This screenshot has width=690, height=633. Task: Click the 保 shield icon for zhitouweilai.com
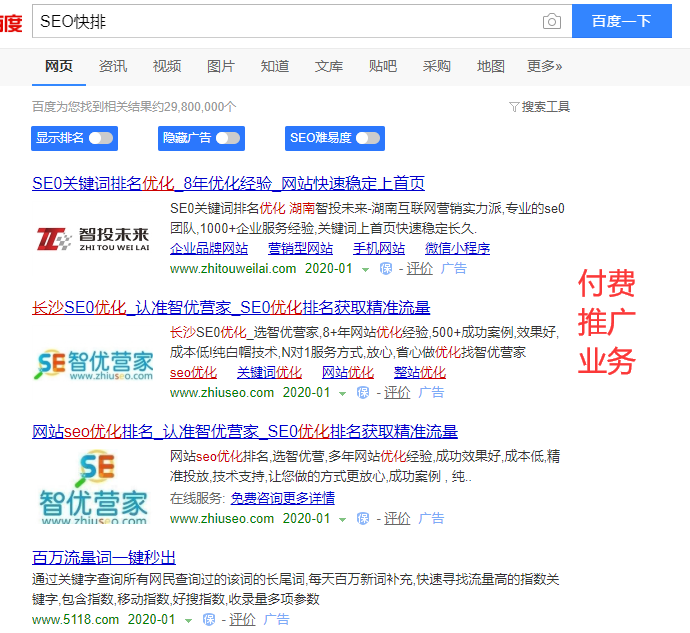[386, 269]
